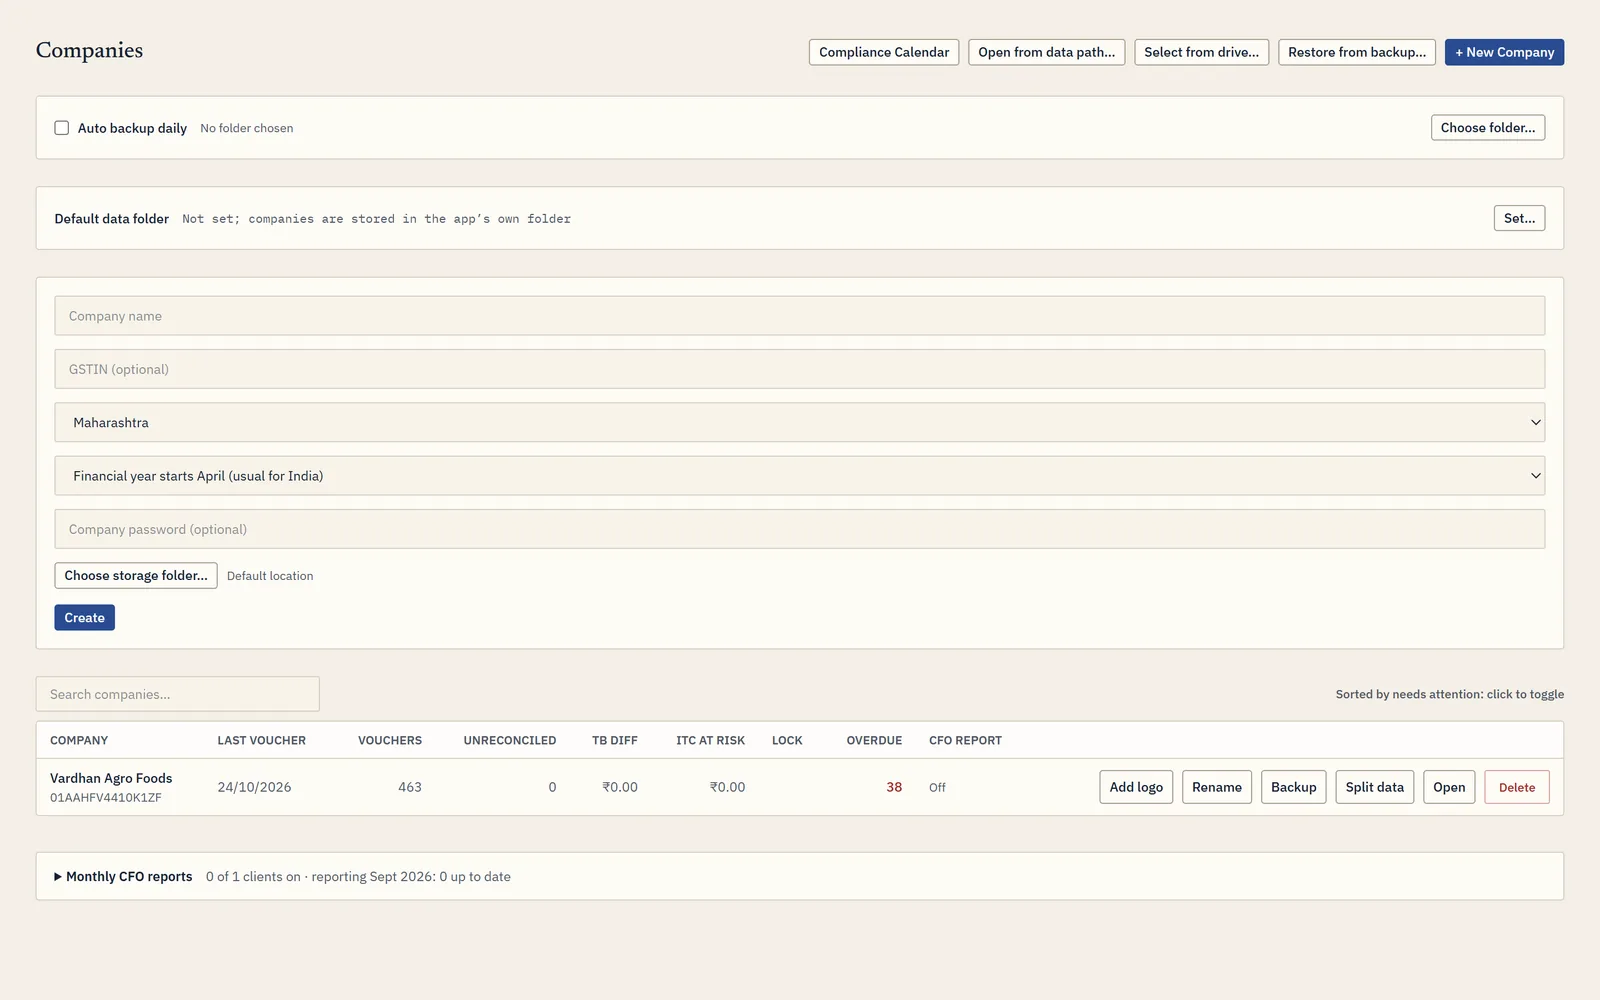The height and width of the screenshot is (1000, 1600).
Task: Click Choose storage folder button
Action: (x=136, y=576)
